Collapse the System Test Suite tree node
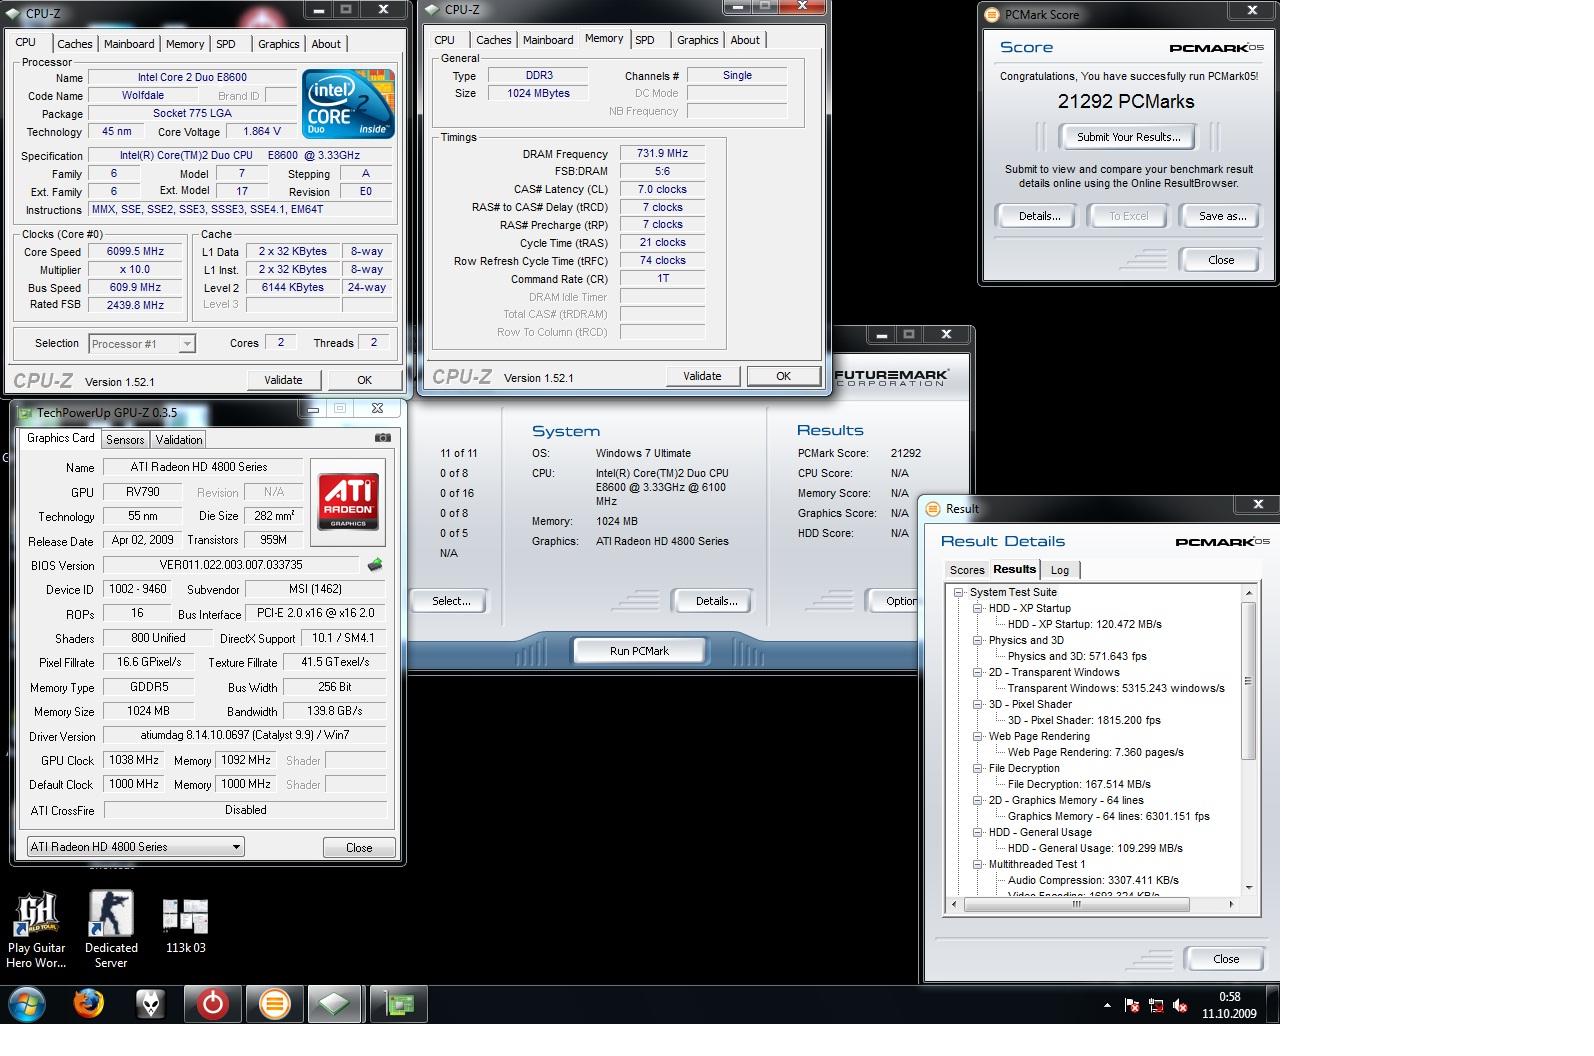Screen dimensions: 1594x1056 (958, 592)
